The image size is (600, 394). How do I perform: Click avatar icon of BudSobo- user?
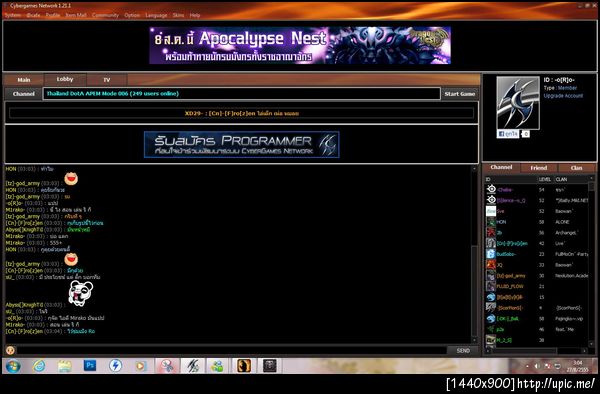491,254
